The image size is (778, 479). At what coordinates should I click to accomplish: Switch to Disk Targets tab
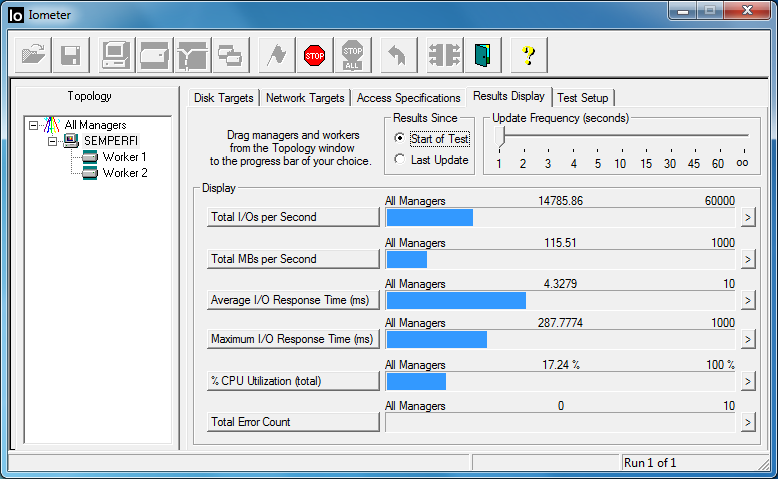(x=224, y=98)
